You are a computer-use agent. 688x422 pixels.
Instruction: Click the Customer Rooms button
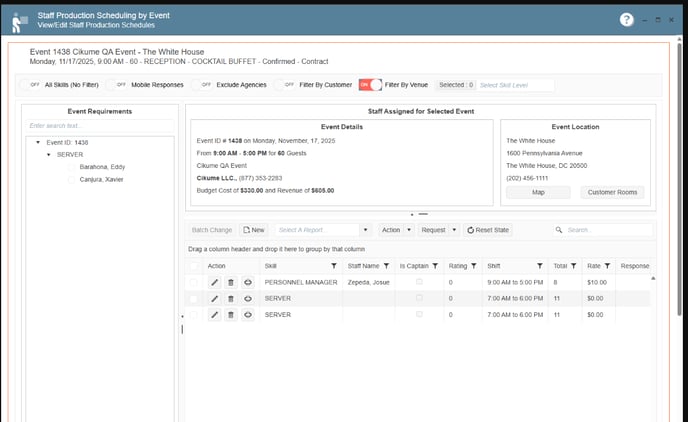click(612, 192)
